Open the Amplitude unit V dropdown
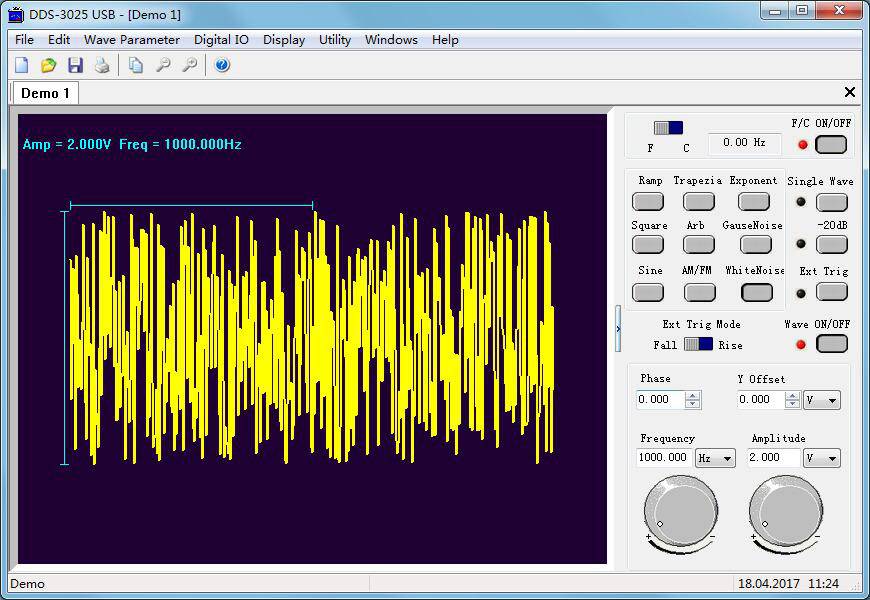This screenshot has width=870, height=600. coord(820,458)
